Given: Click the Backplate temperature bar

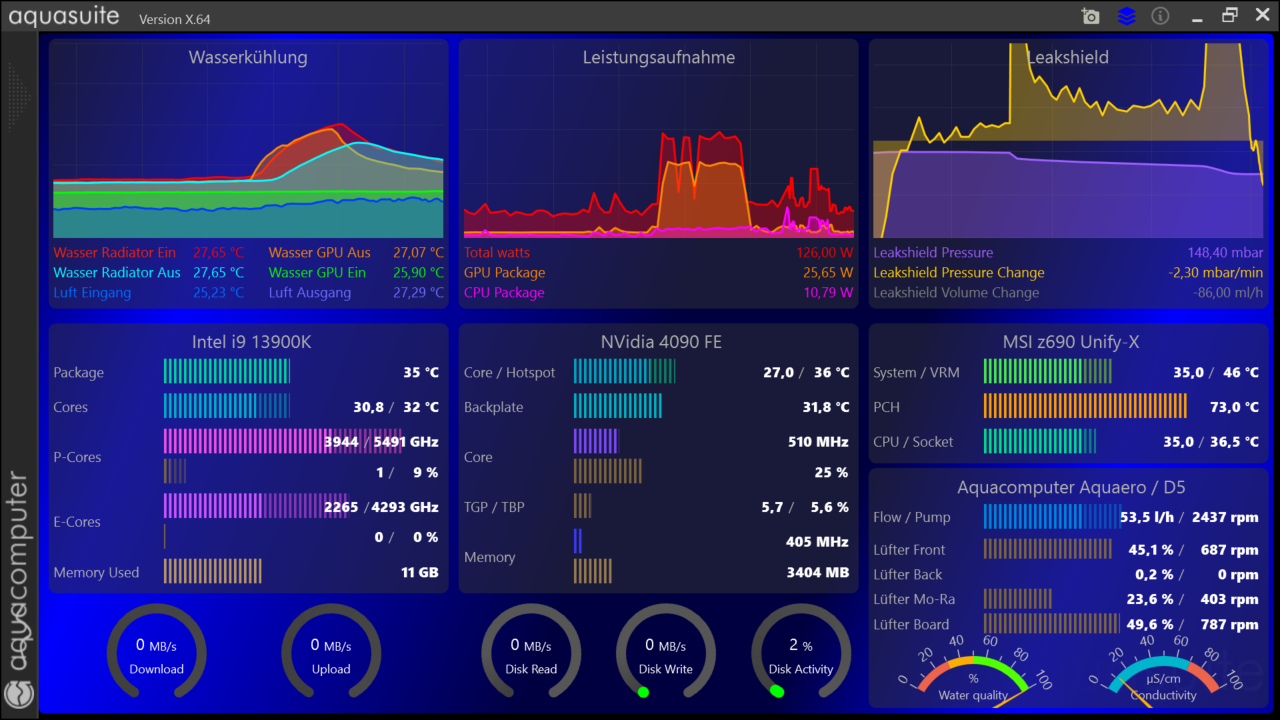Looking at the screenshot, I should [x=617, y=406].
